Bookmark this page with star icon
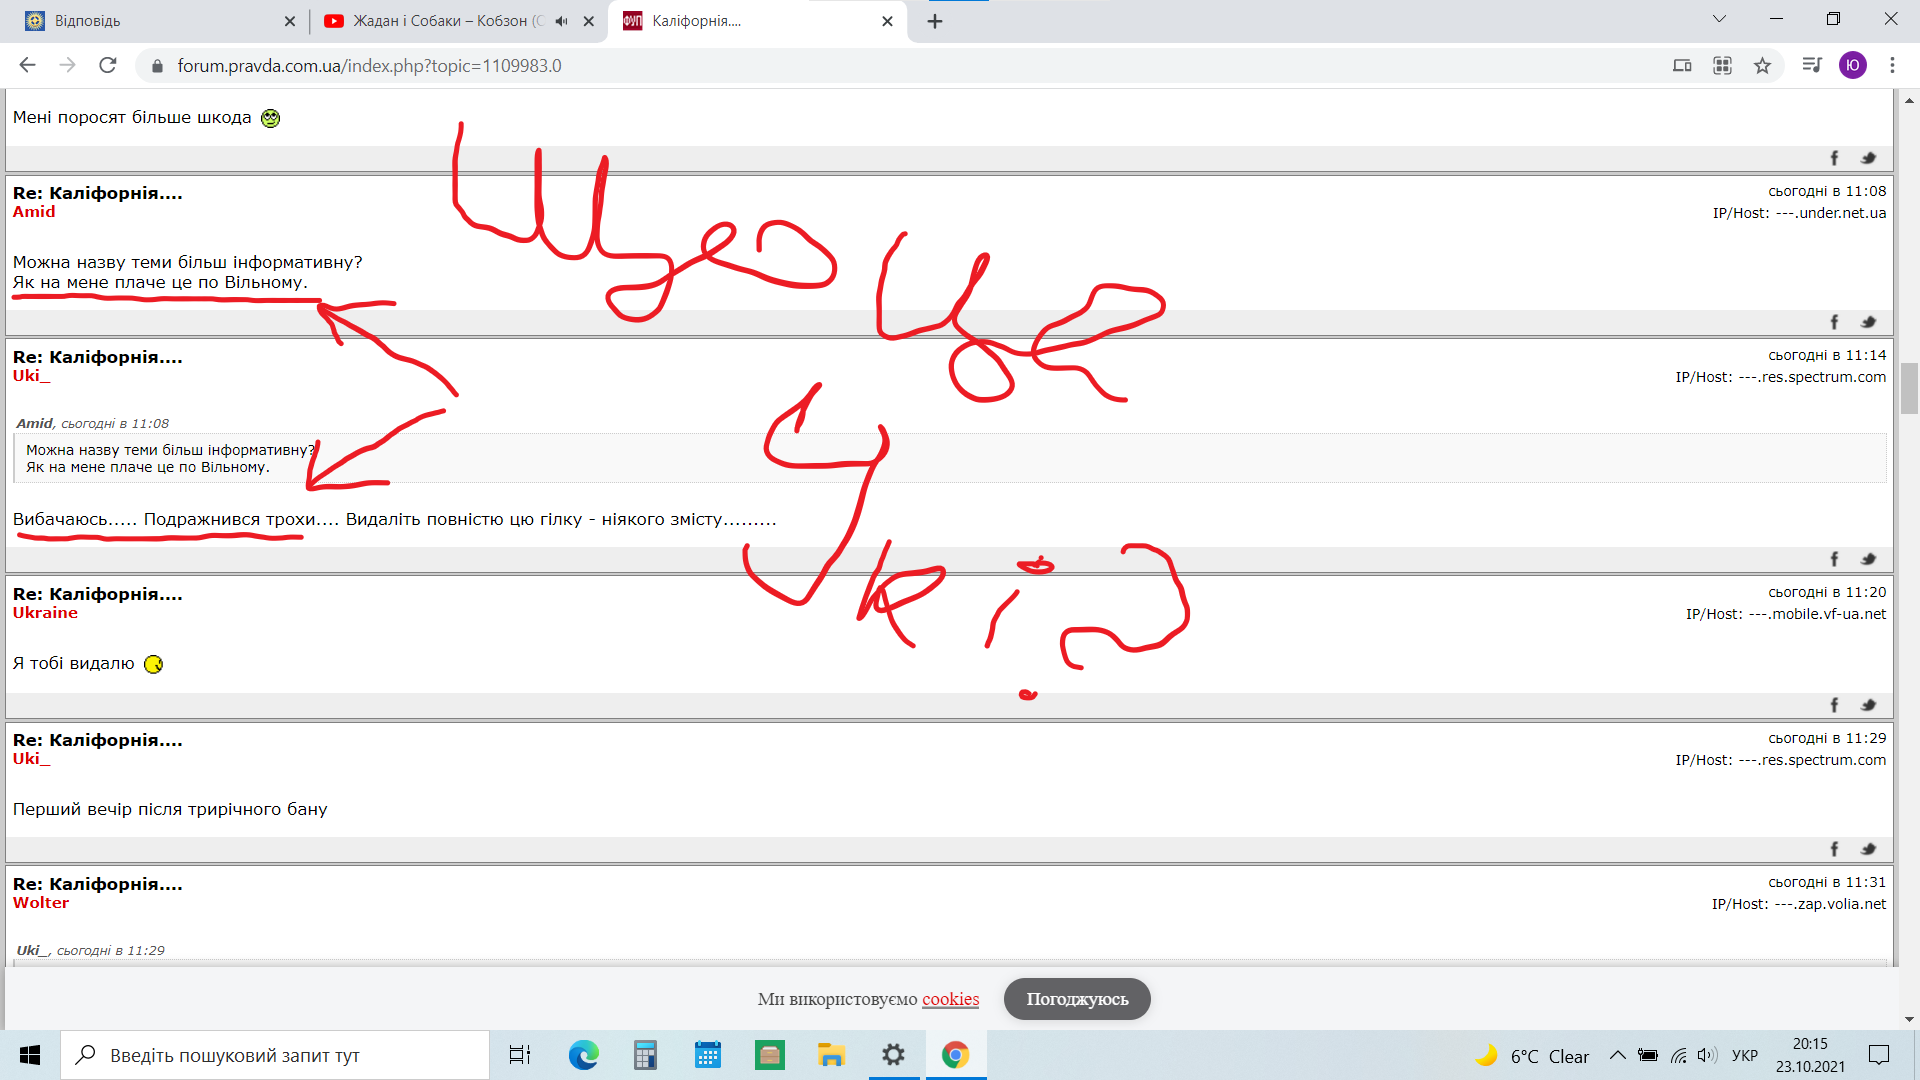This screenshot has width=1920, height=1080. pyautogui.click(x=1762, y=66)
